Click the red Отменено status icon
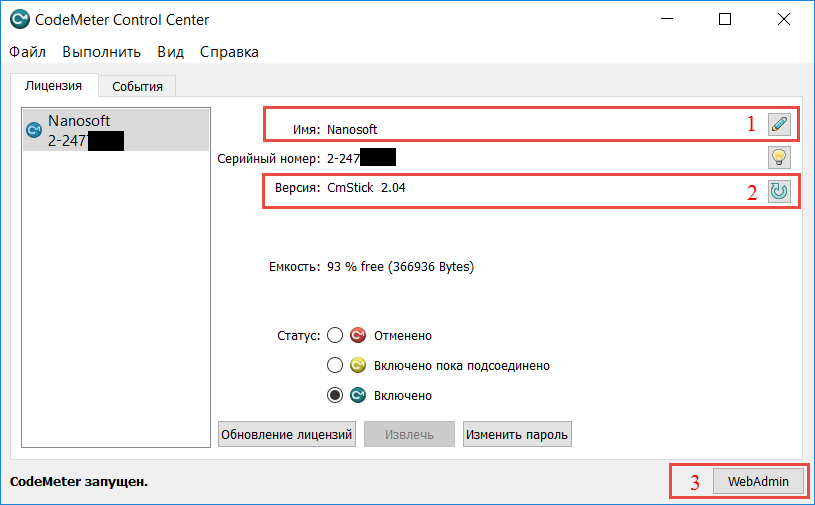Image resolution: width=815 pixels, height=505 pixels. [x=358, y=335]
